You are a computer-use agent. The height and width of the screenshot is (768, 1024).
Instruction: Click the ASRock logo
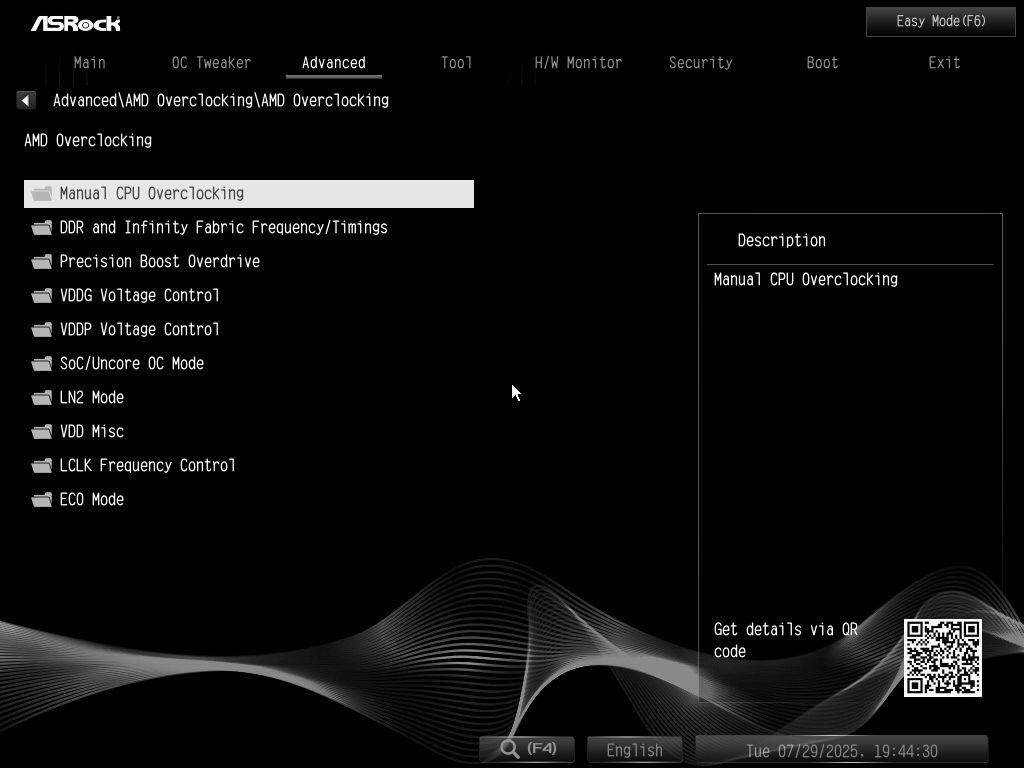point(76,24)
